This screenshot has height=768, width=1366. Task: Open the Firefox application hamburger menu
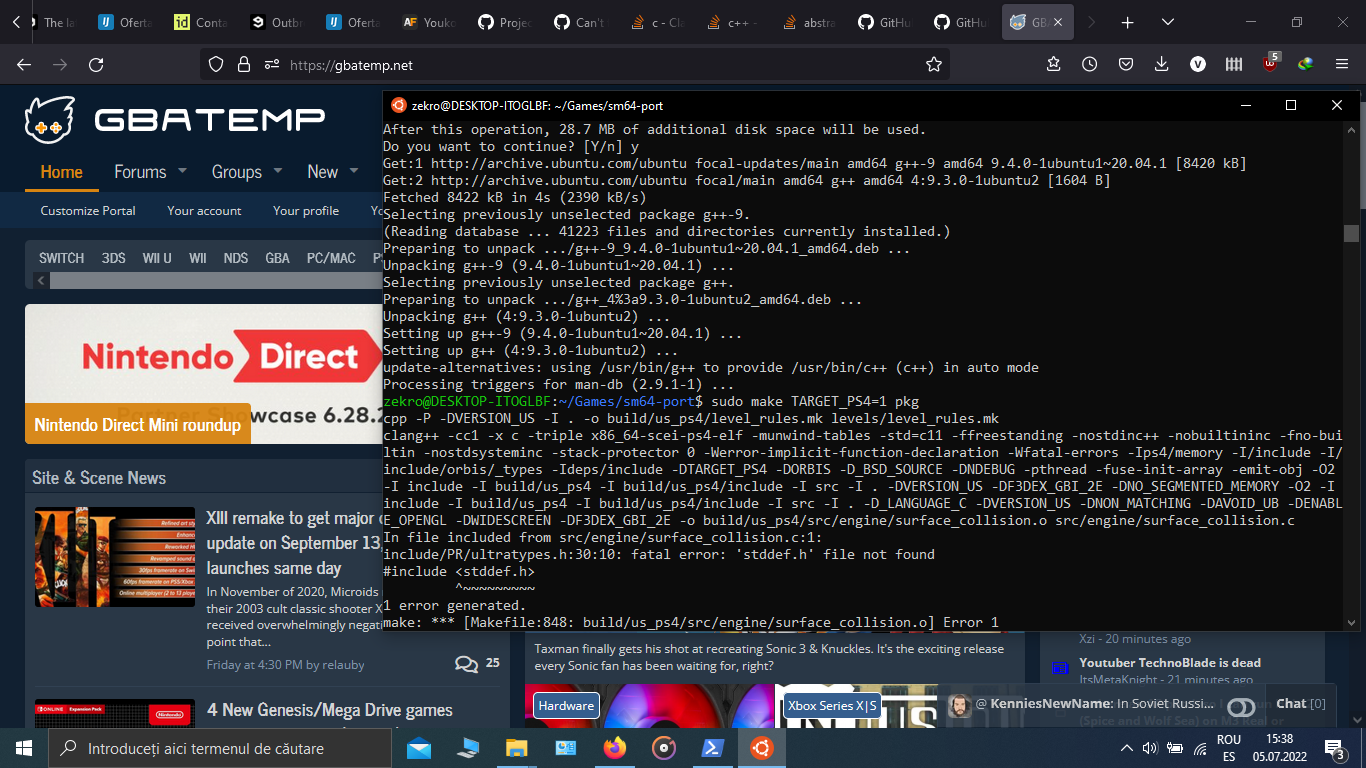tap(1342, 64)
